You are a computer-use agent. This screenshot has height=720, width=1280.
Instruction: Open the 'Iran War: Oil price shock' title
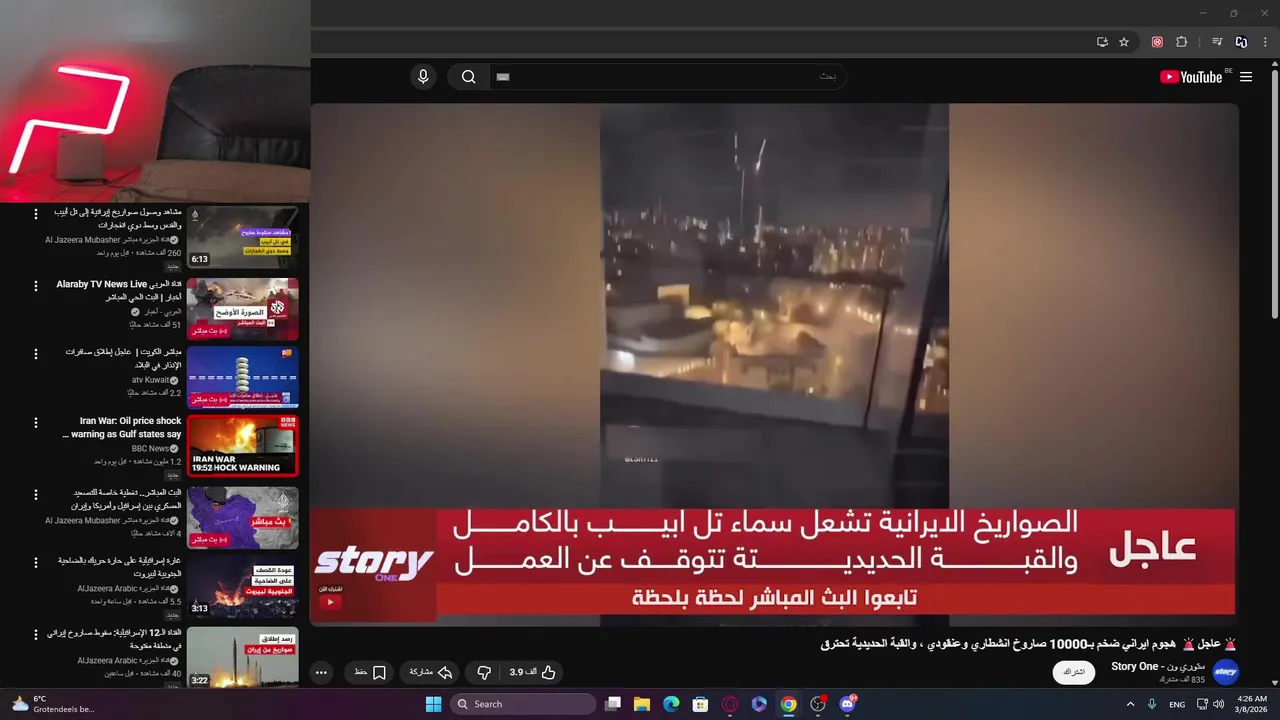(x=122, y=428)
